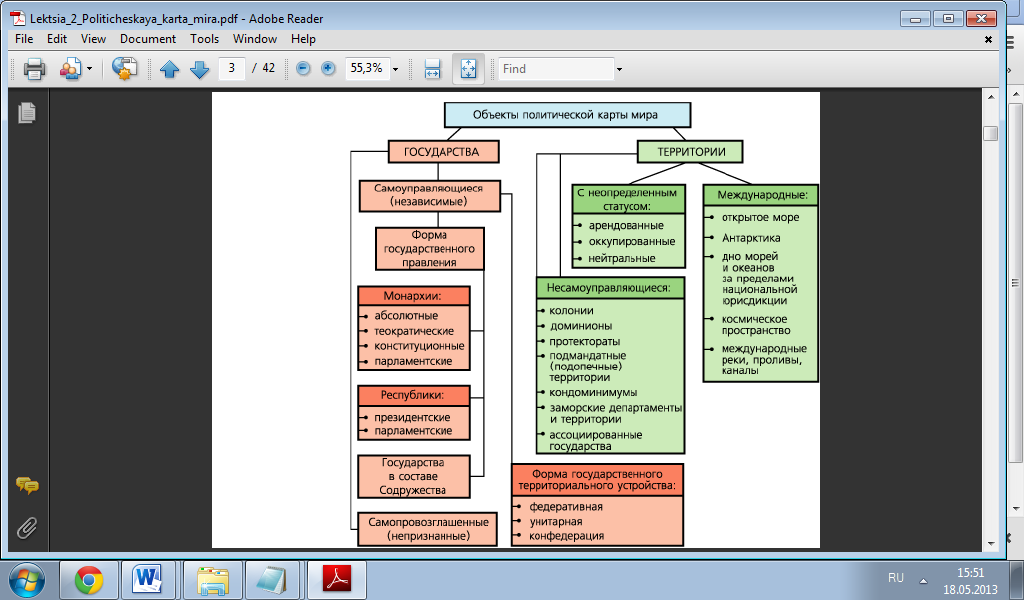Go to next page with down arrow
Image resolution: width=1024 pixels, height=600 pixels.
coord(199,69)
